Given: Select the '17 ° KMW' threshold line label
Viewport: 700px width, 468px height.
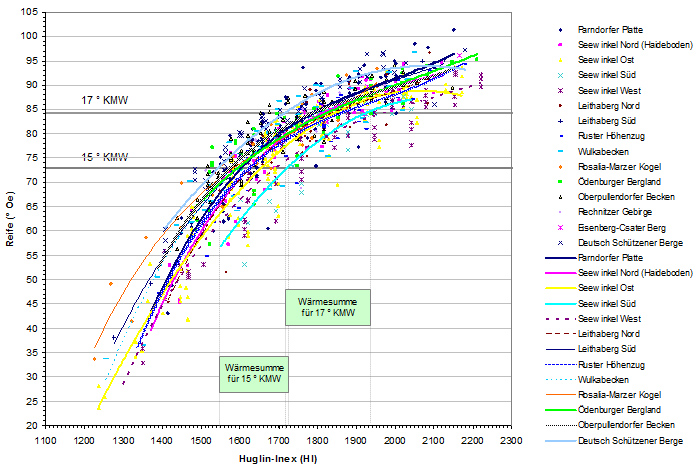Looking at the screenshot, I should tap(104, 100).
